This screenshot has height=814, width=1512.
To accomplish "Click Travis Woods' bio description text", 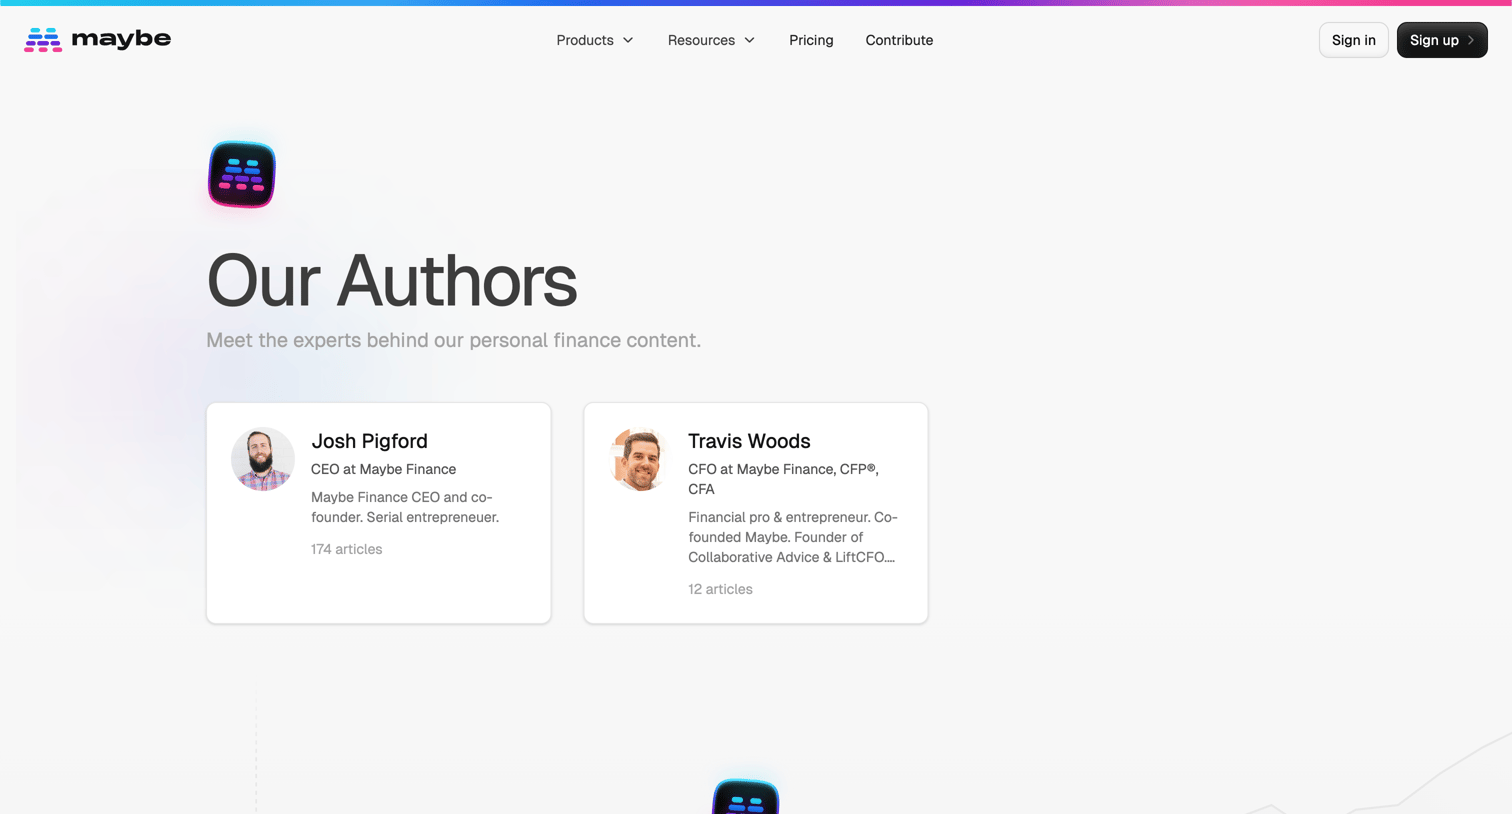I will point(793,537).
